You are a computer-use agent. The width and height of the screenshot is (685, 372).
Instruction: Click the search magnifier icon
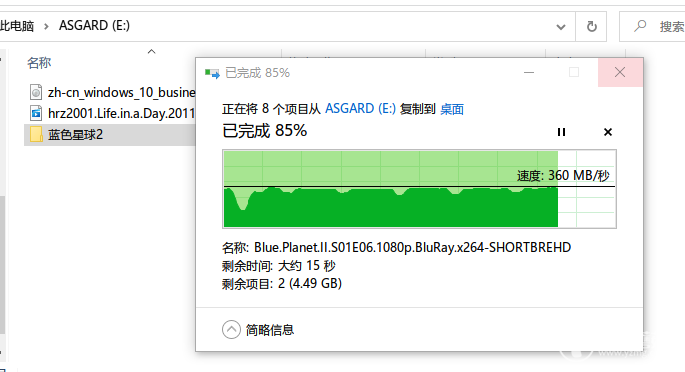click(x=640, y=26)
